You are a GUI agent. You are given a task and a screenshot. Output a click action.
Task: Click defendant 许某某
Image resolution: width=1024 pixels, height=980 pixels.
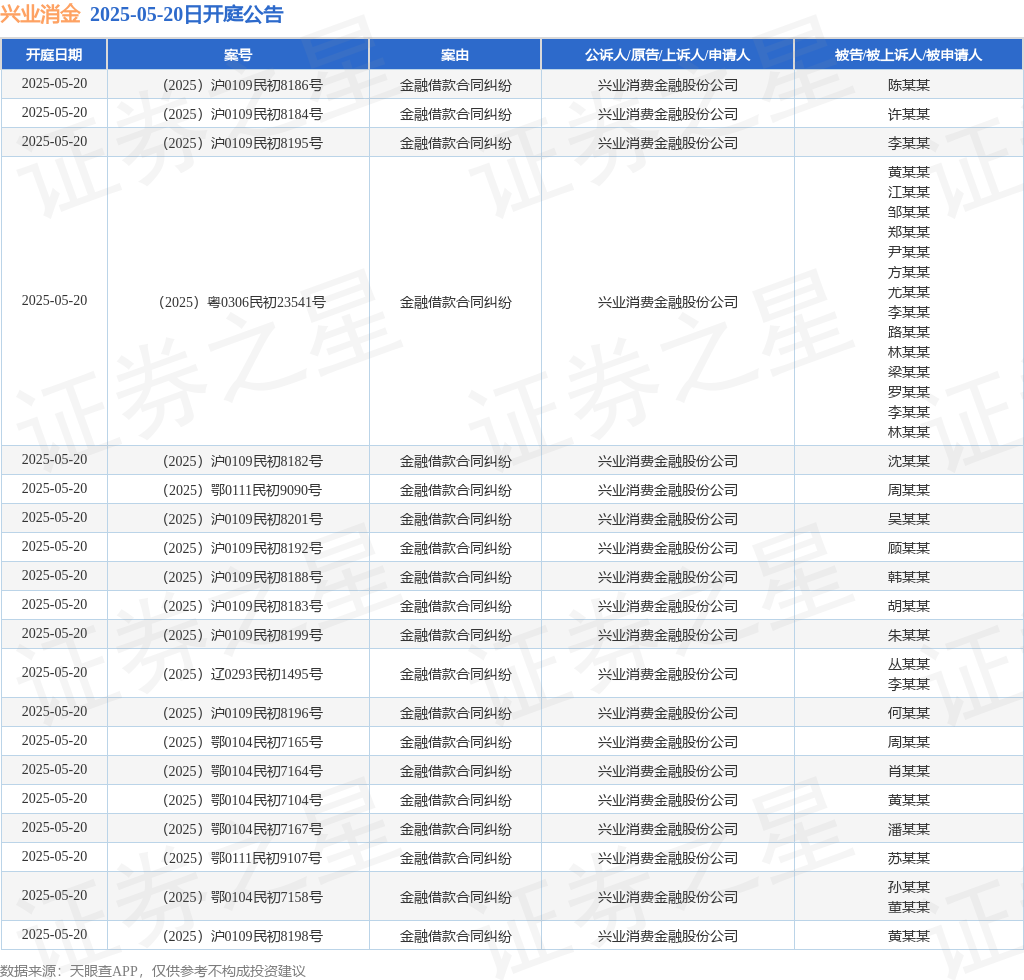908,114
